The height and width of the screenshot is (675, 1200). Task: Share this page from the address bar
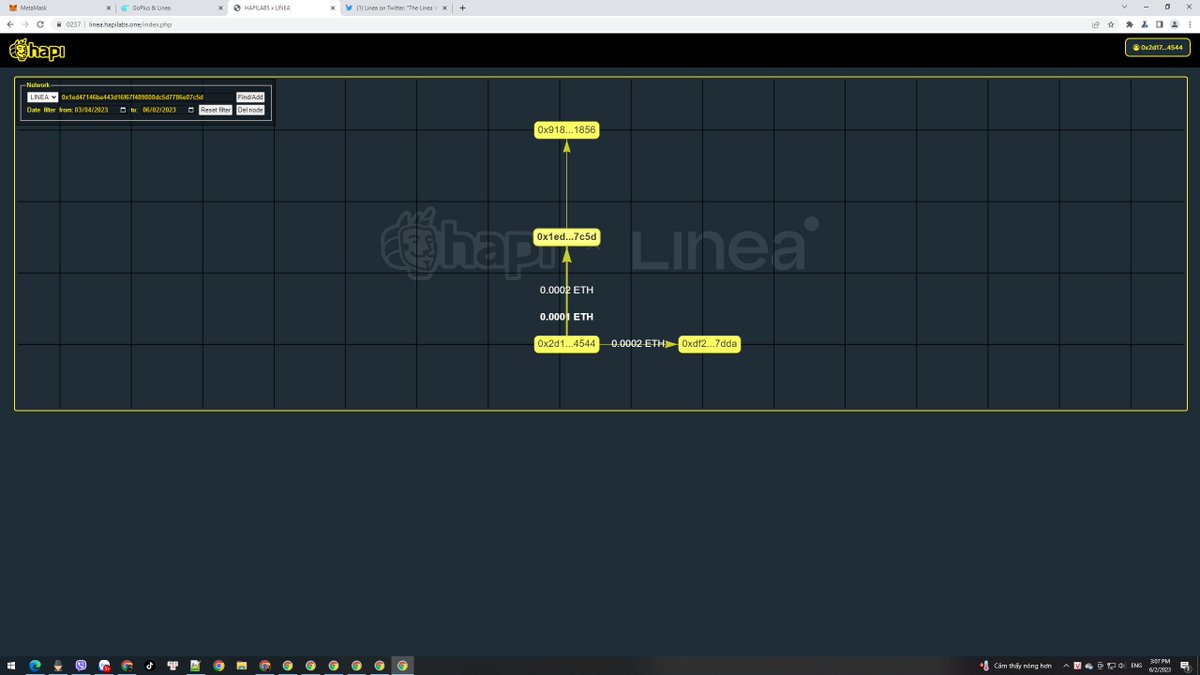tap(1097, 24)
